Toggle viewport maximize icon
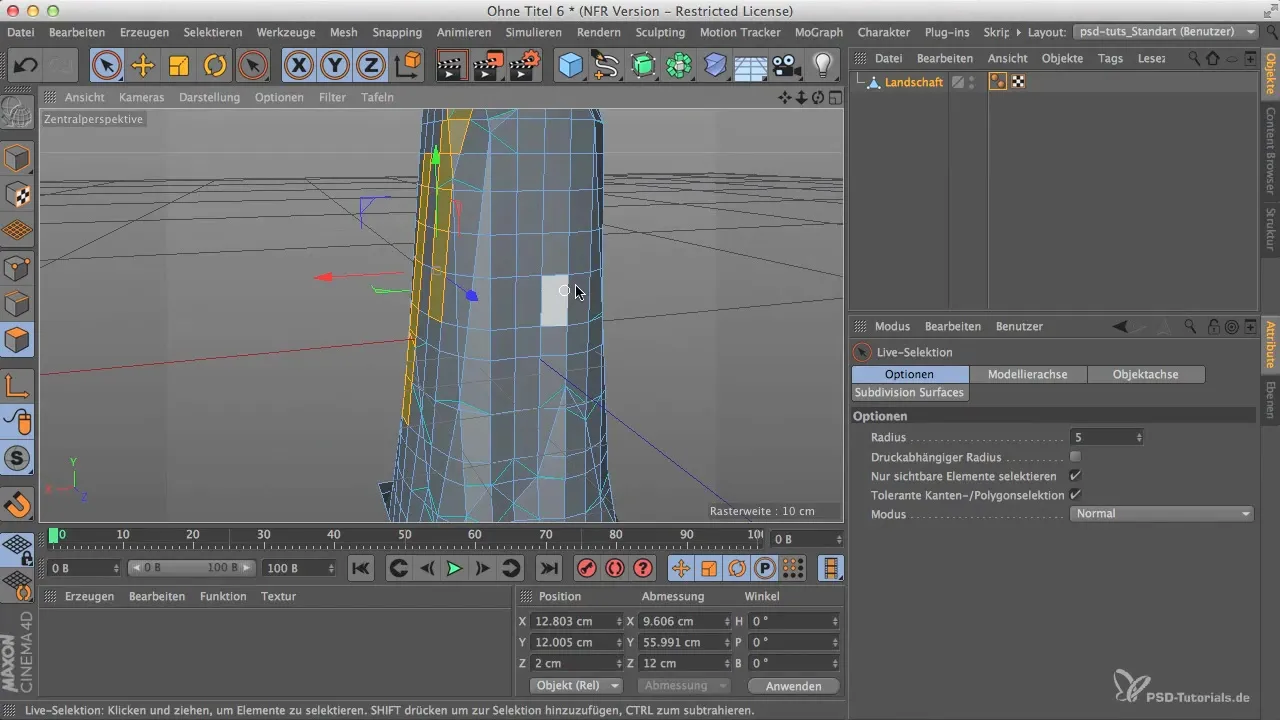This screenshot has height=720, width=1280. 835,97
